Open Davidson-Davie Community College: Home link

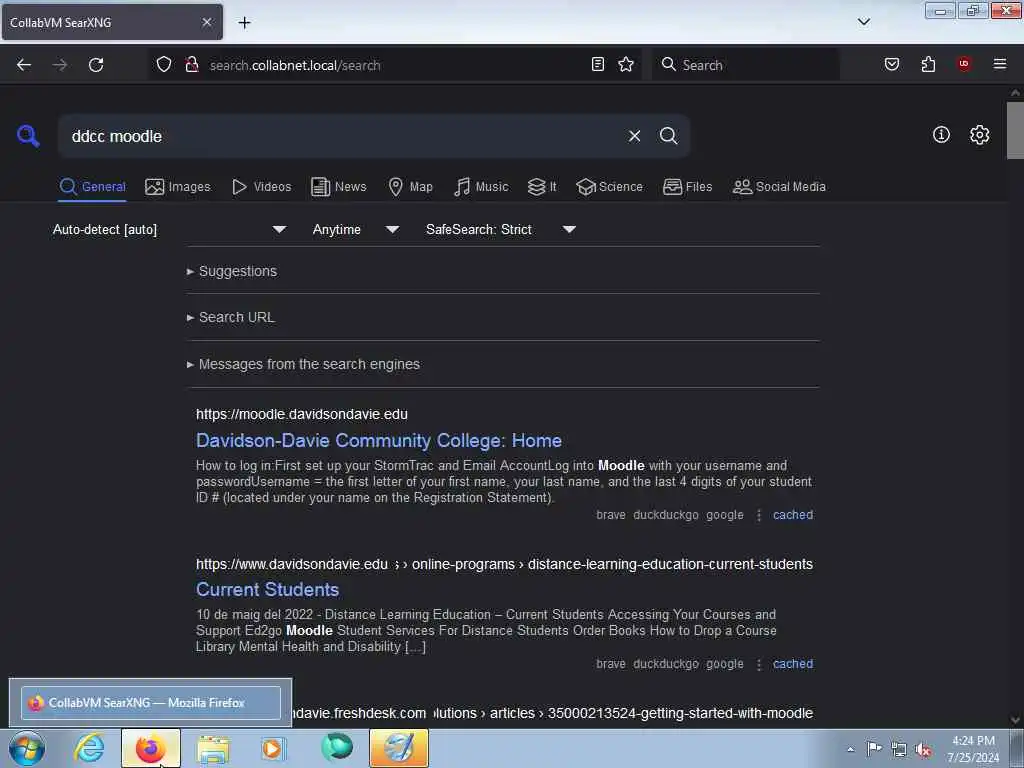[x=379, y=441]
